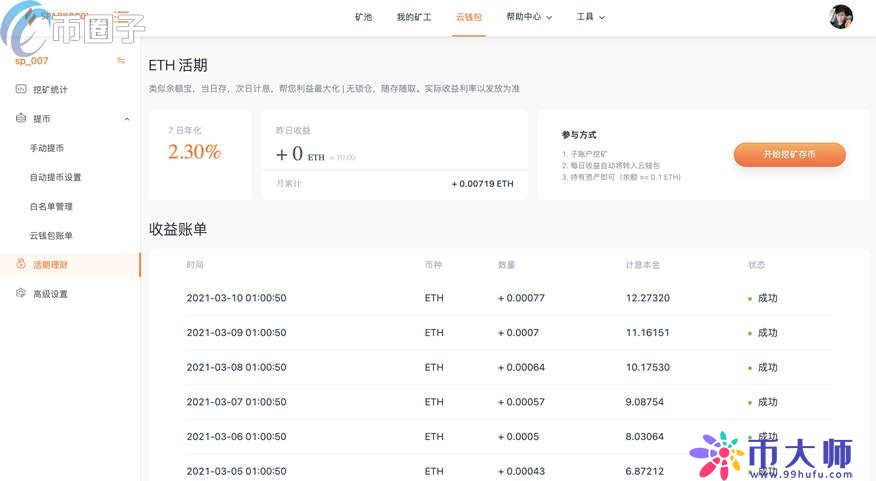The height and width of the screenshot is (481, 876).
Task: Expand the 工具 dropdown menu
Action: coord(591,17)
